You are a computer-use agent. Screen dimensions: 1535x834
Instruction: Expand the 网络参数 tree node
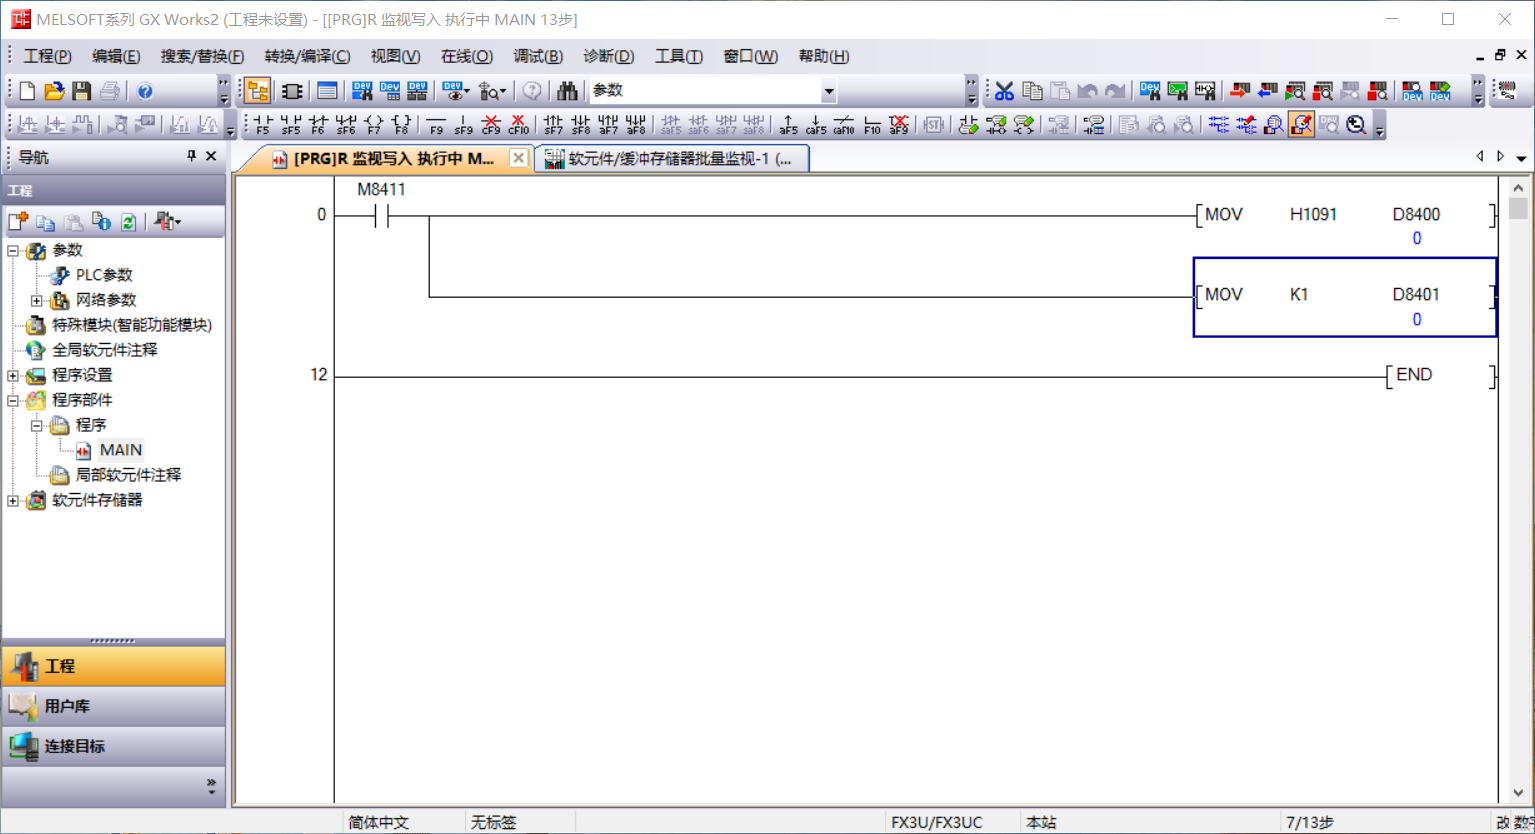click(36, 300)
